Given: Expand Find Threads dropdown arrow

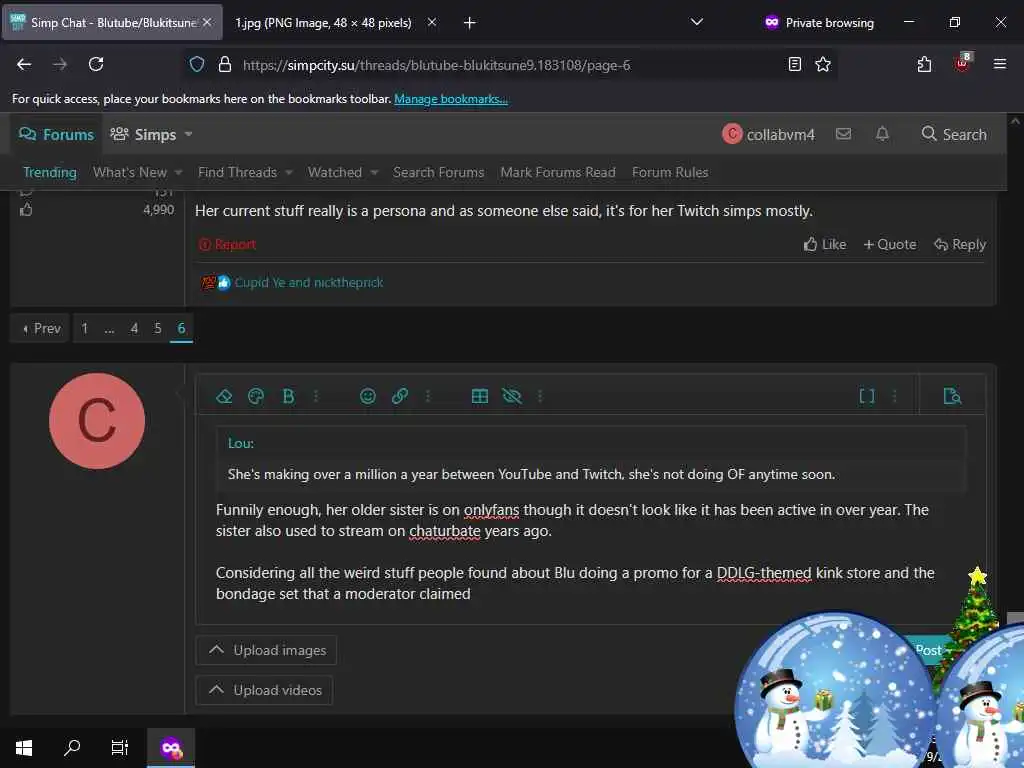Looking at the screenshot, I should click(x=289, y=172).
